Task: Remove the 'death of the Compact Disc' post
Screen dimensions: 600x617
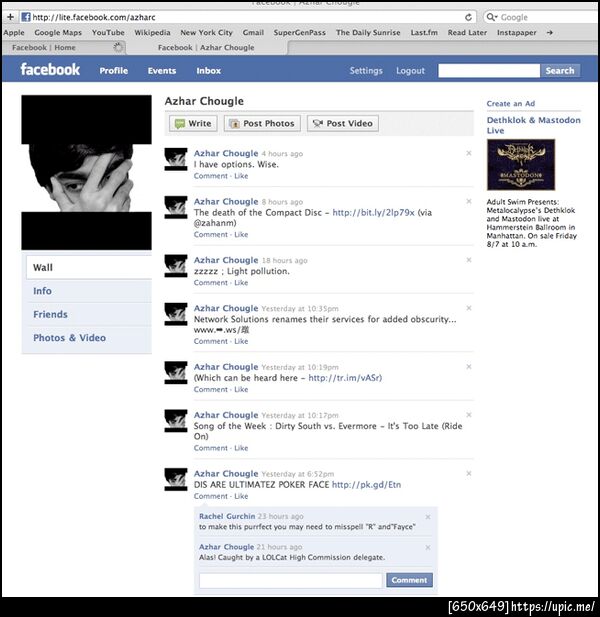Action: [x=469, y=201]
